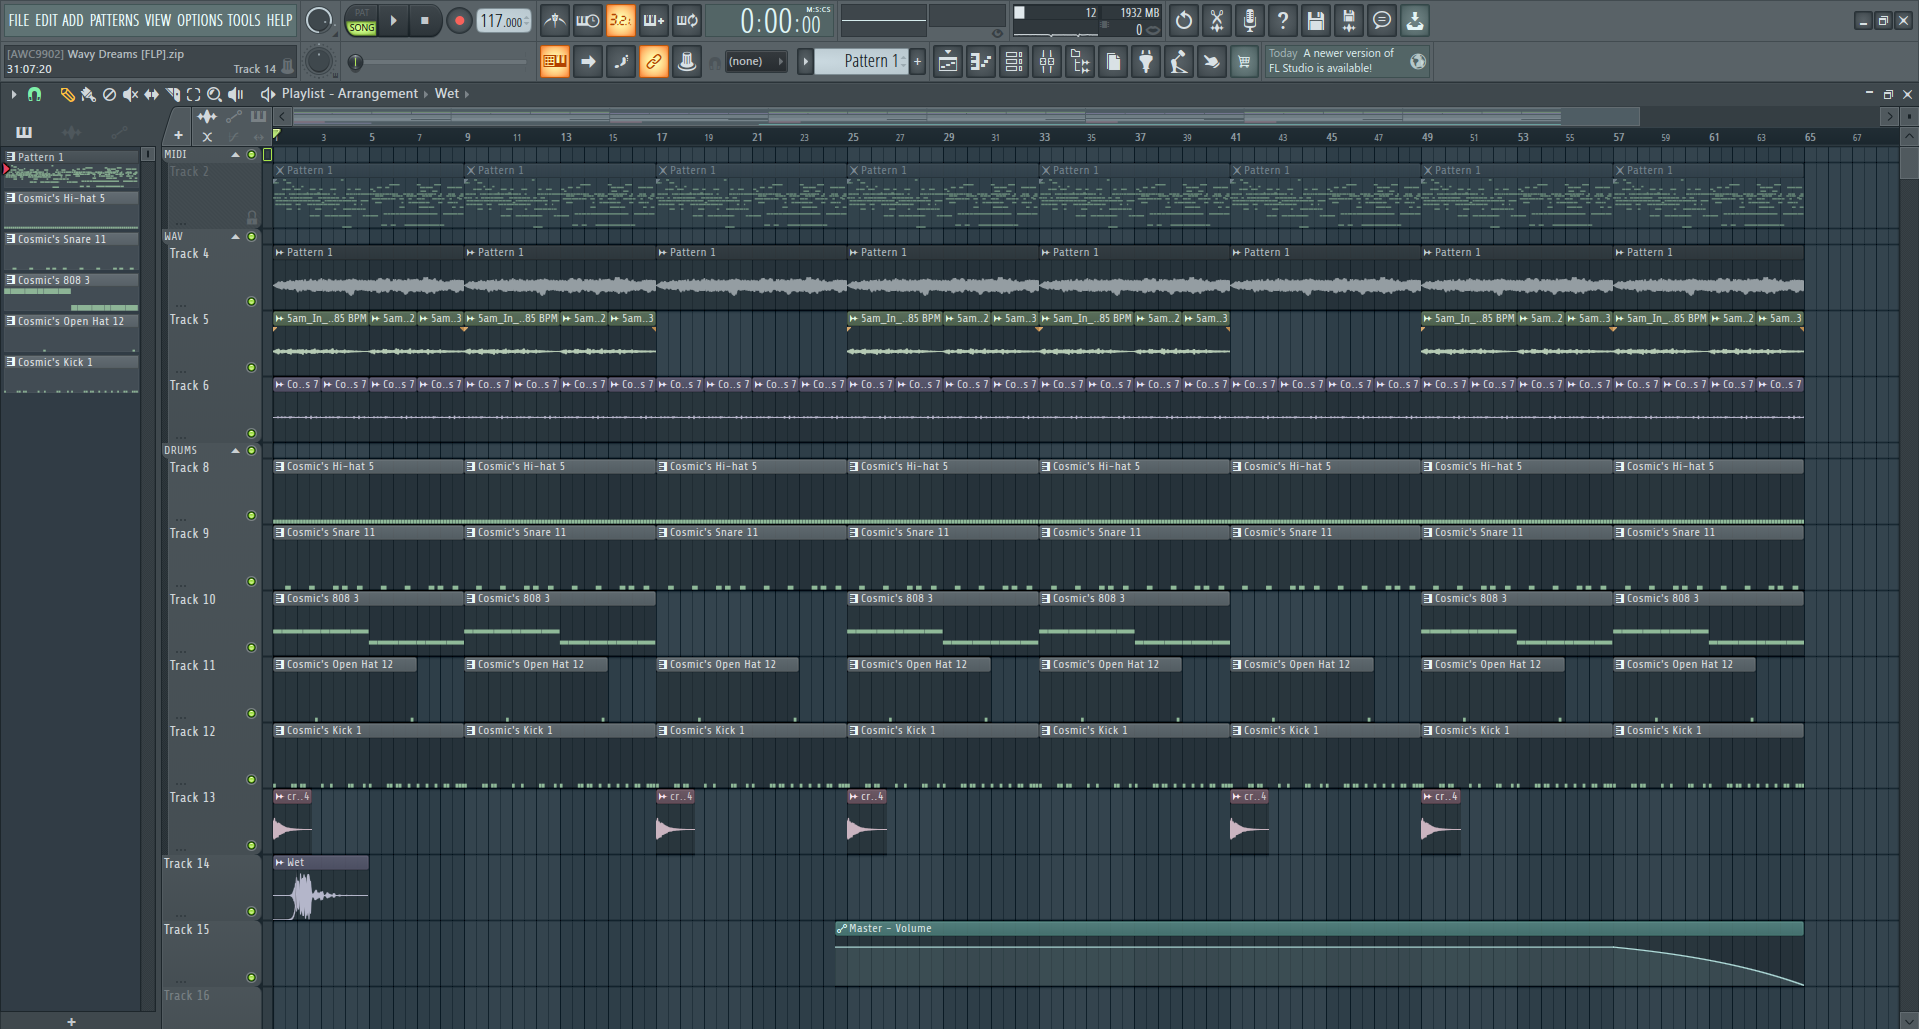Click the question mark help icon
The image size is (1919, 1029).
1283,20
